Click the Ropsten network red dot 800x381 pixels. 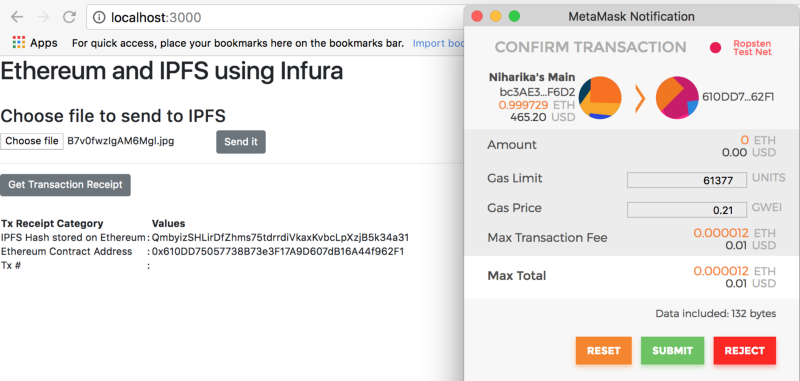click(715, 48)
